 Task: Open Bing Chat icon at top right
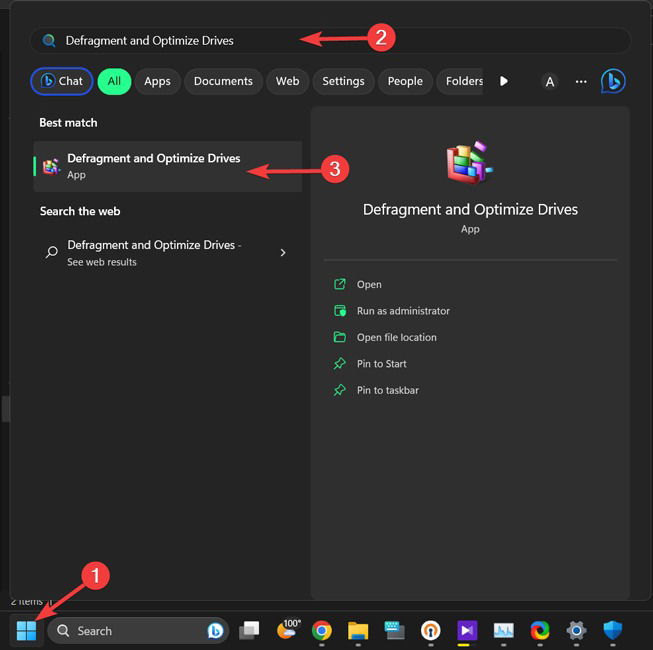(613, 81)
